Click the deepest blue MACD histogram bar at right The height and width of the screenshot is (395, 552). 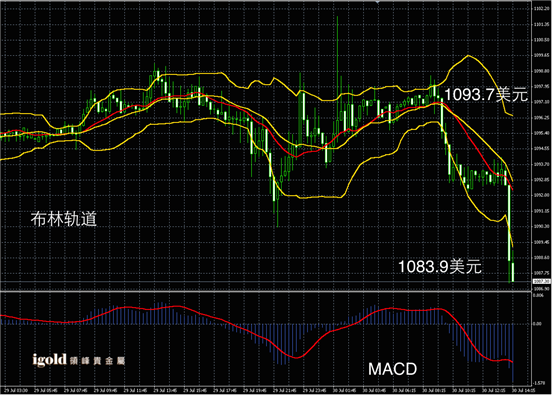[x=513, y=353]
